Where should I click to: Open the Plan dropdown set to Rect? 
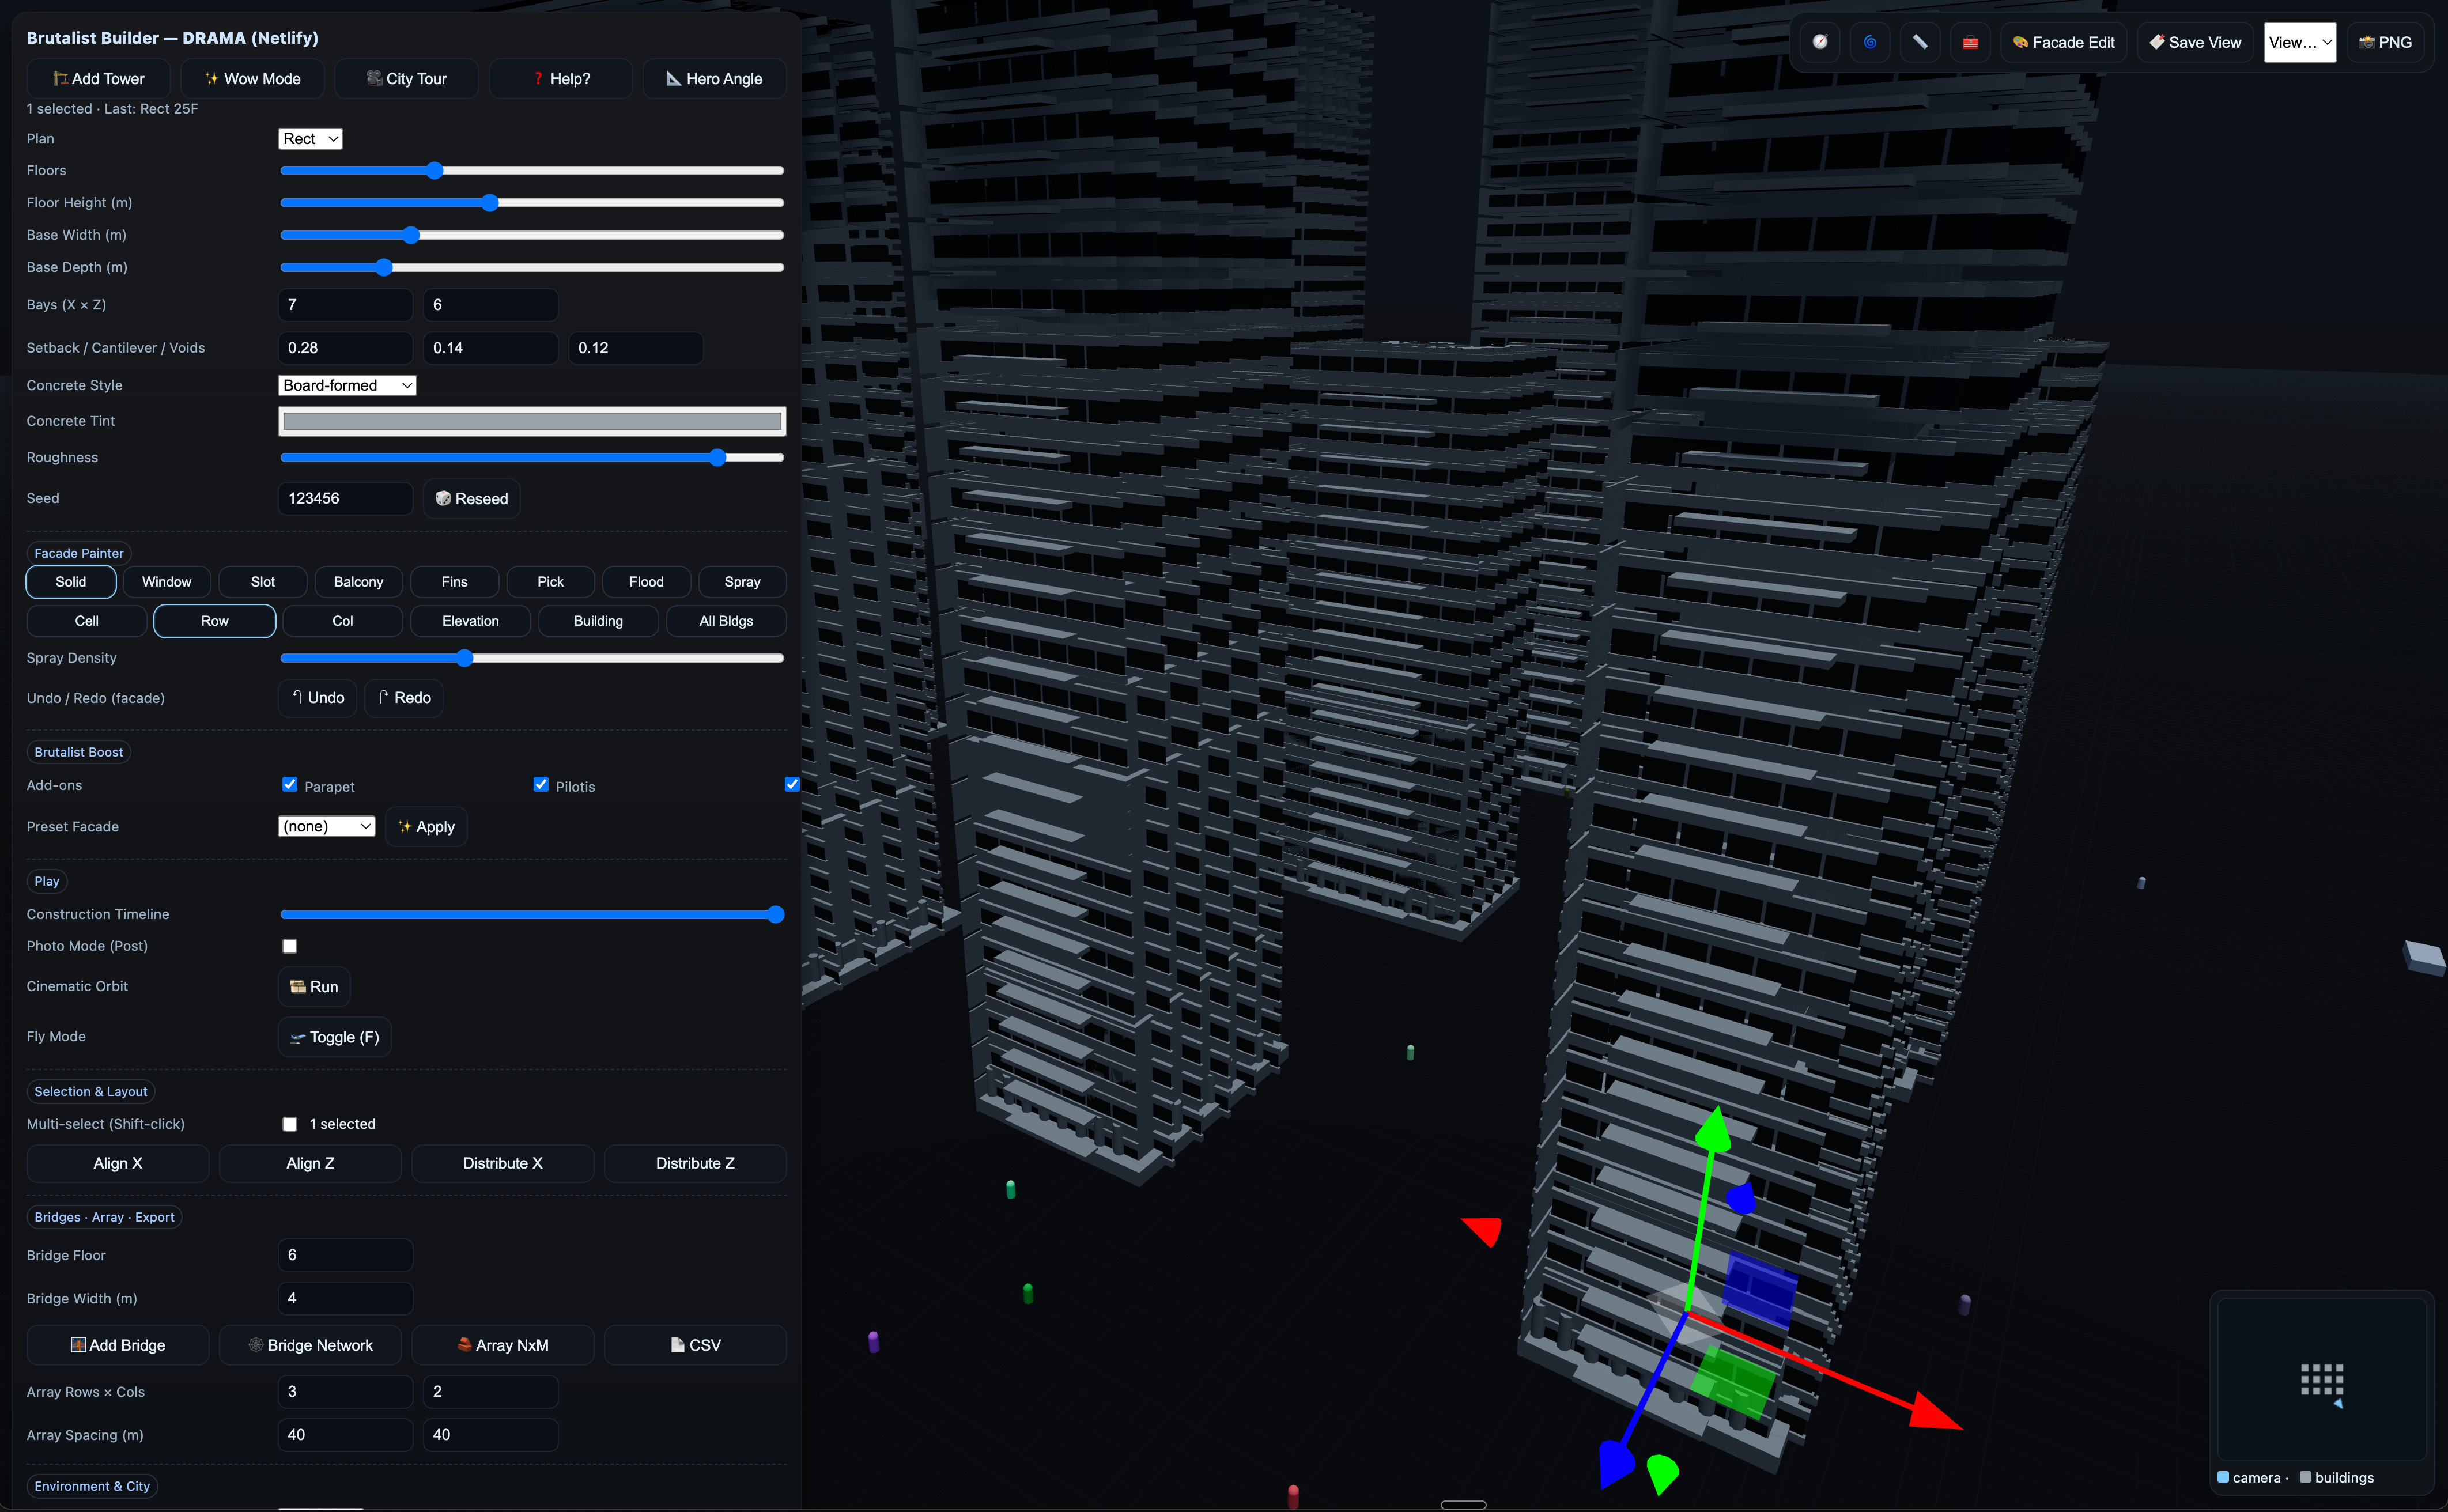(x=310, y=139)
